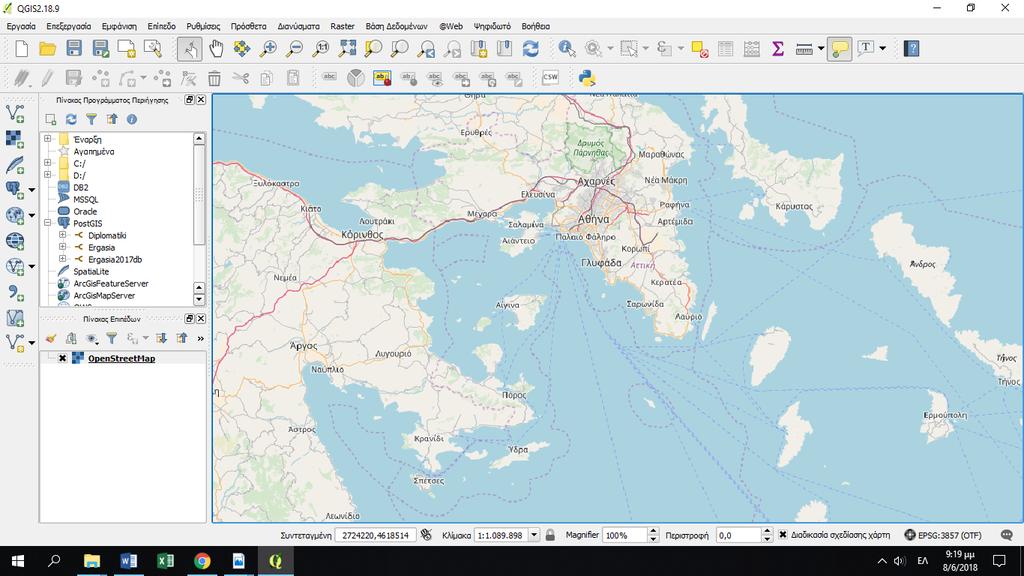Toggle the Touch Zoom and Pan tool
The image size is (1024, 576).
coord(189,49)
